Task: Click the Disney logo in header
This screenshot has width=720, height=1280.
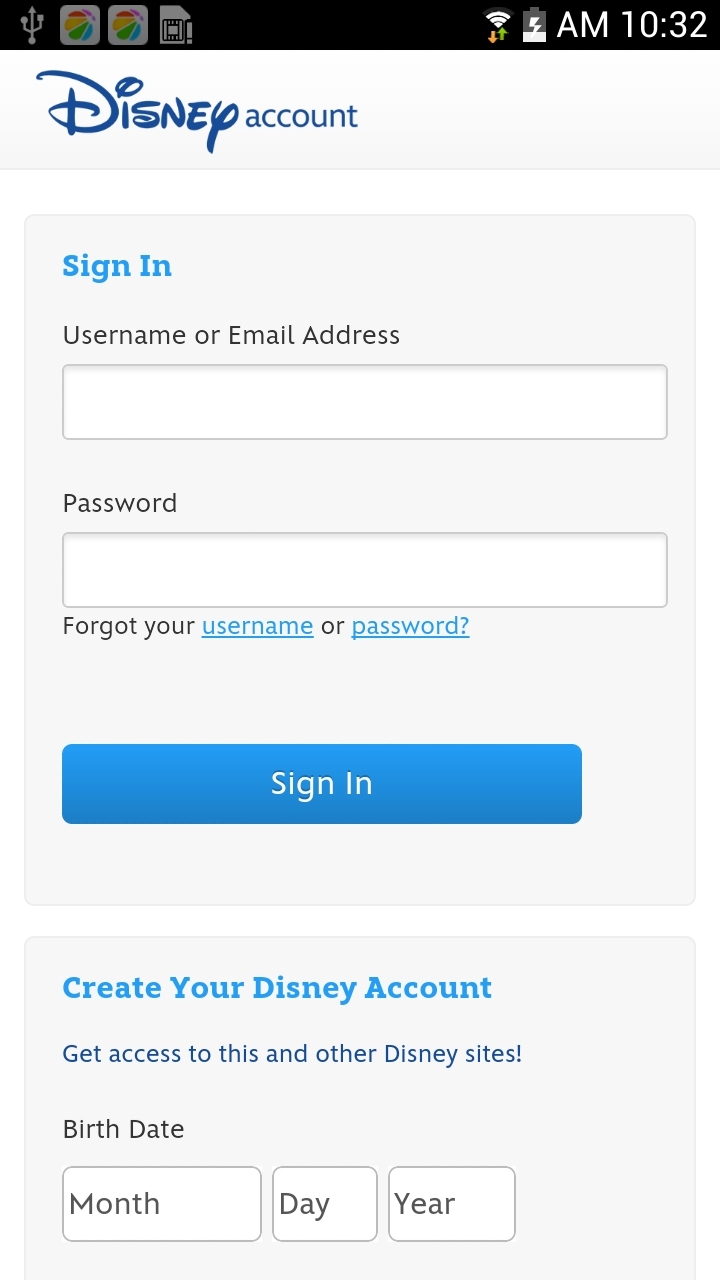Action: pyautogui.click(x=140, y=110)
